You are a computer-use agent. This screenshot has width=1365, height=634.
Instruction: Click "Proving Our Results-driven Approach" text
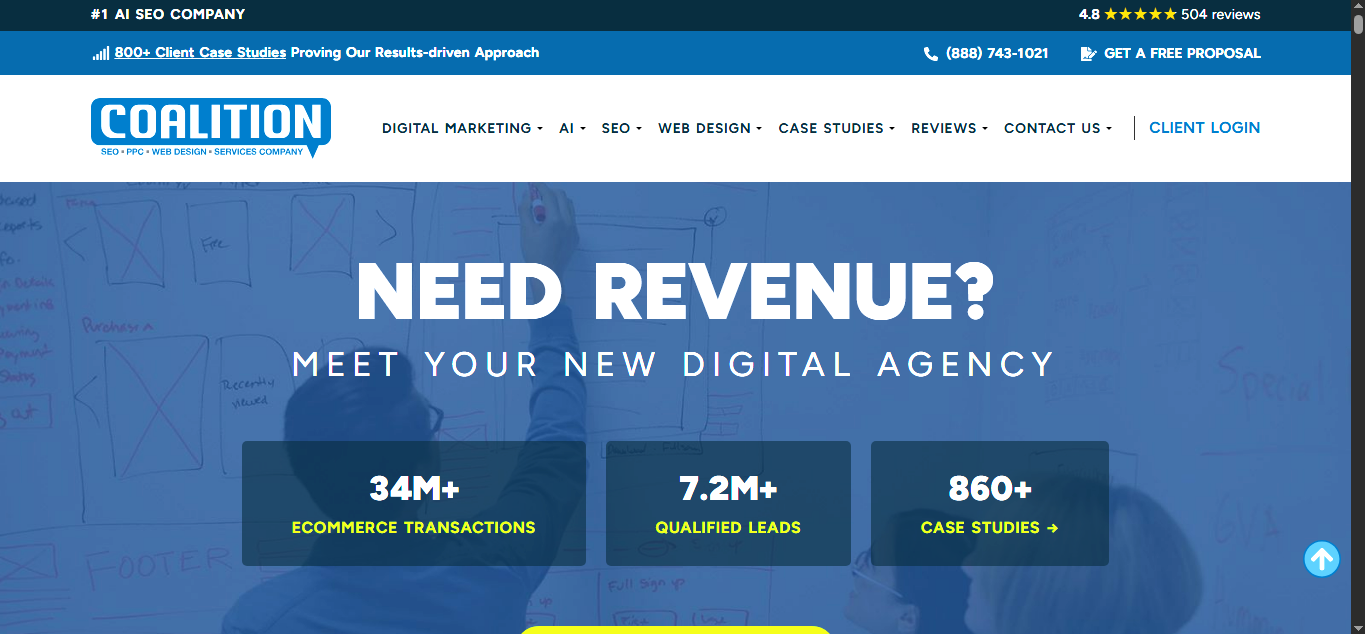(x=415, y=53)
